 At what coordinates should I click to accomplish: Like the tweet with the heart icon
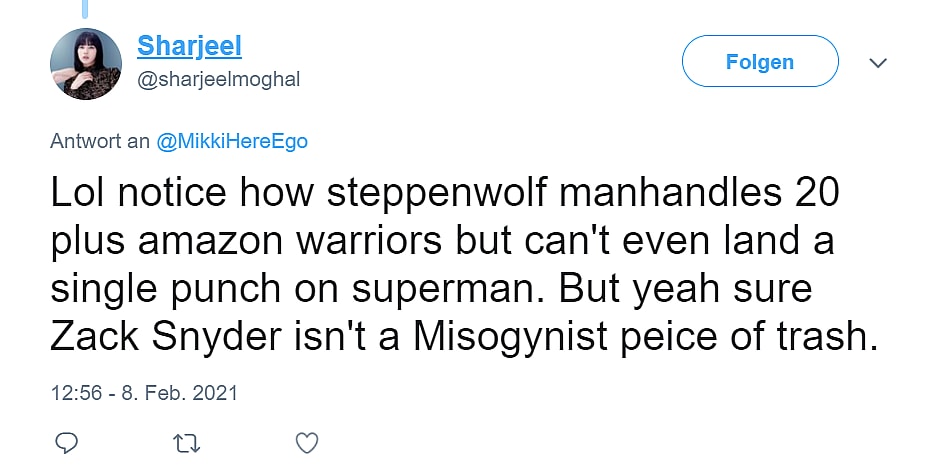coord(308,442)
